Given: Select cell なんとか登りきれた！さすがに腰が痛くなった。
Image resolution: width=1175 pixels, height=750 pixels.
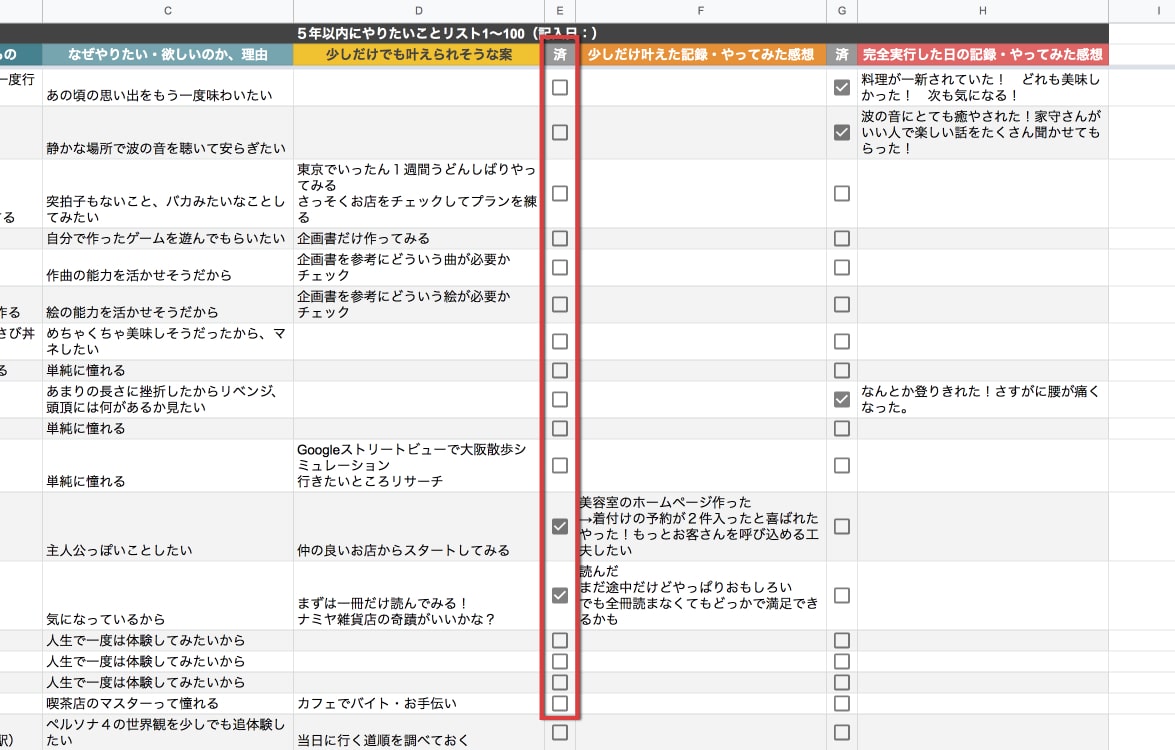Looking at the screenshot, I should tap(982, 399).
